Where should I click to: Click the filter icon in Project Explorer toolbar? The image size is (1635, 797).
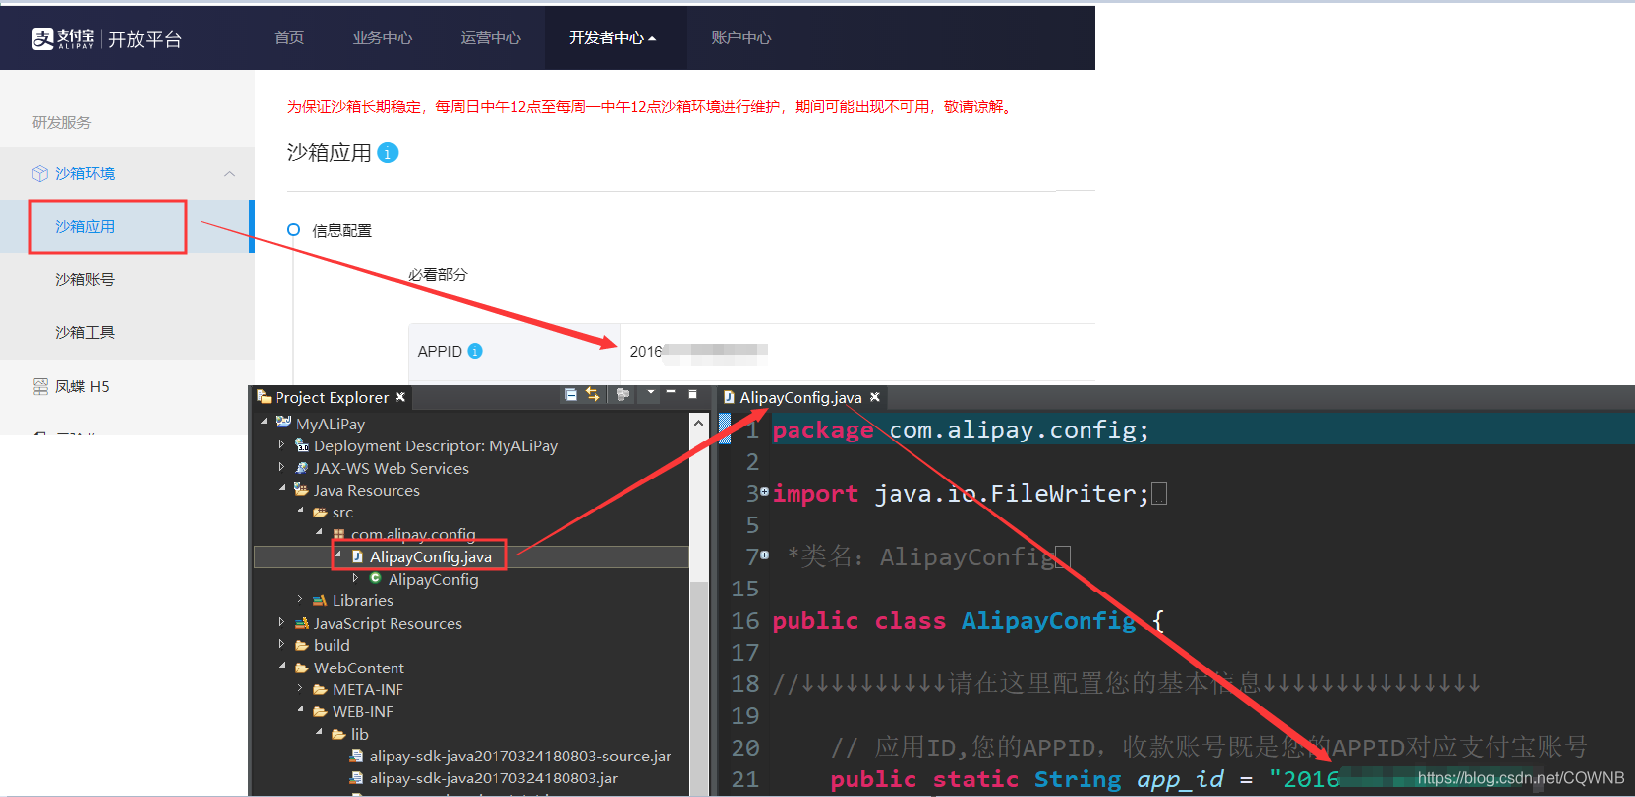click(x=623, y=395)
